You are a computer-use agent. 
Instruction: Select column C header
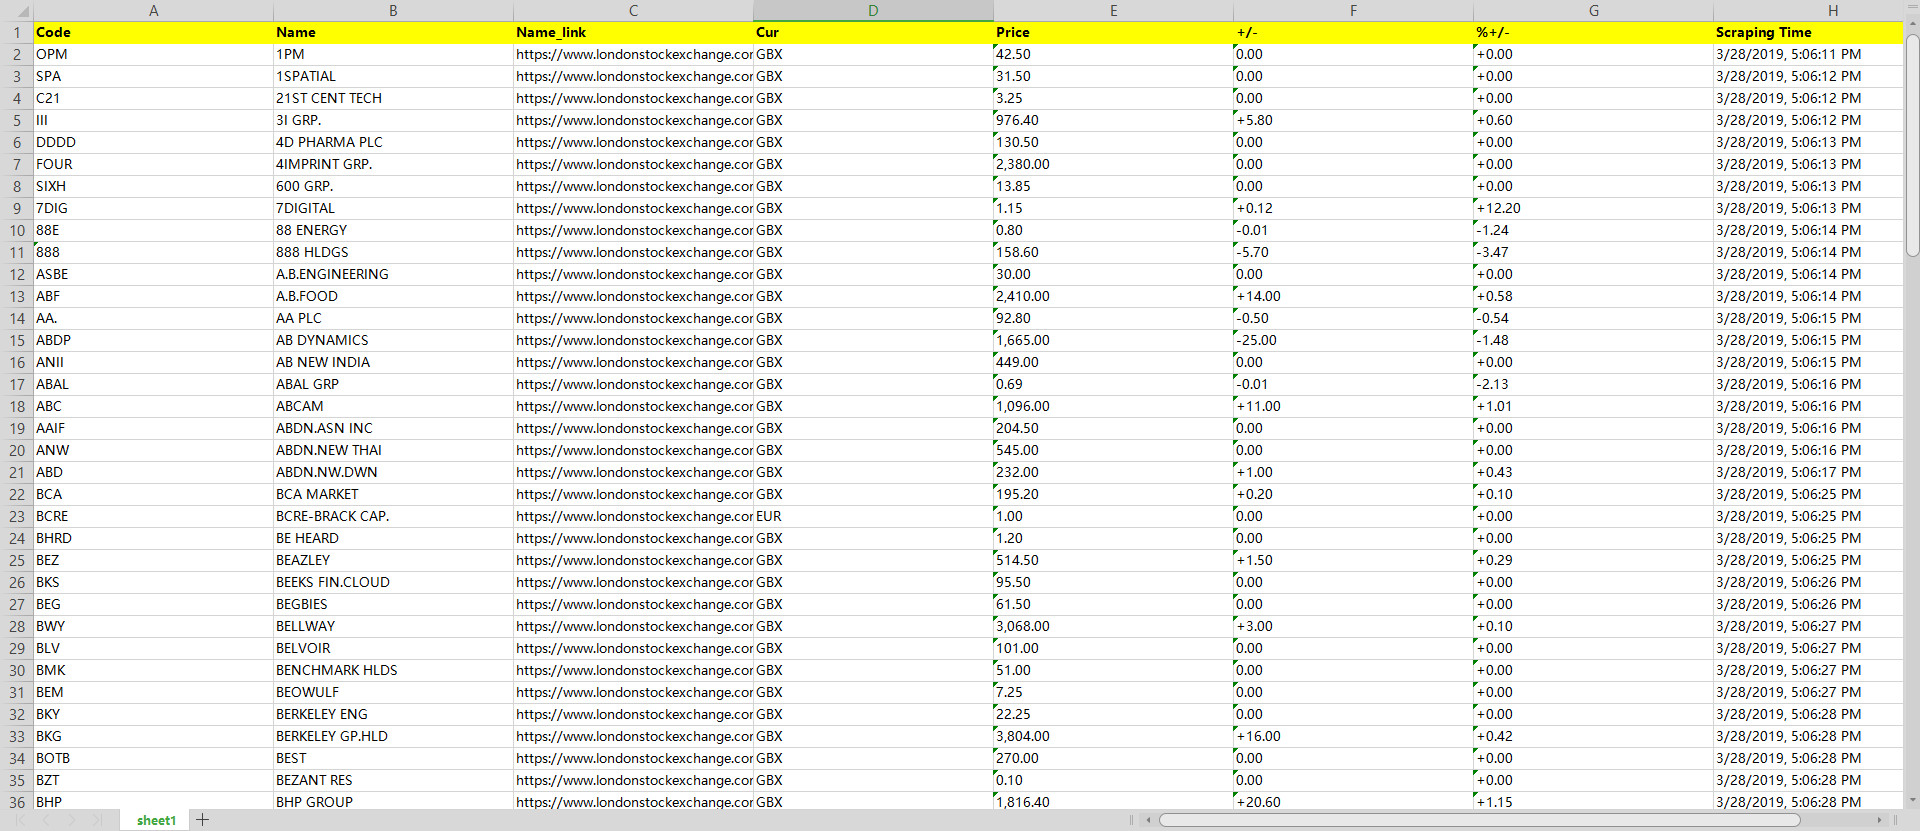[x=633, y=11]
